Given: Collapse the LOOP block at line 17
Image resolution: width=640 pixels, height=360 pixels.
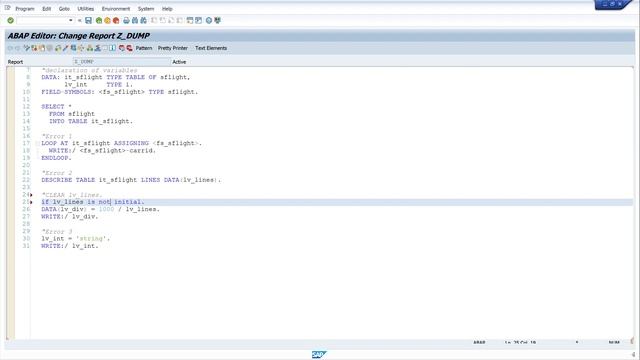Looking at the screenshot, I should (37, 143).
